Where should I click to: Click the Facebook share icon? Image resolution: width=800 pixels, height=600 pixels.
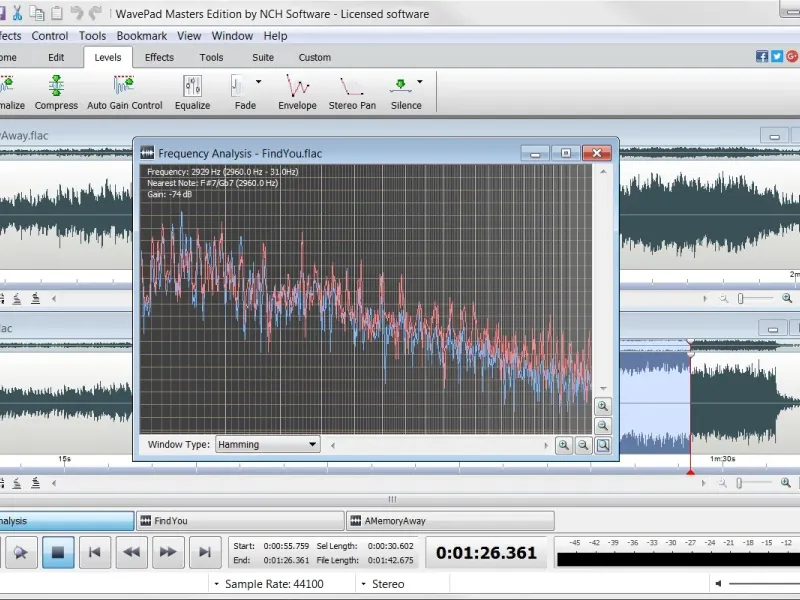point(762,56)
